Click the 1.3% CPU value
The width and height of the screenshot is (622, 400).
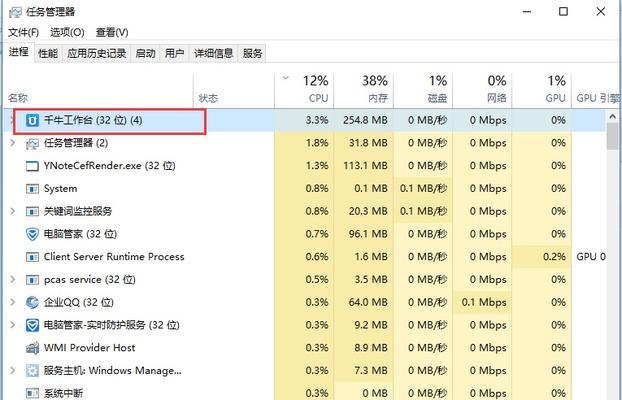(x=317, y=166)
